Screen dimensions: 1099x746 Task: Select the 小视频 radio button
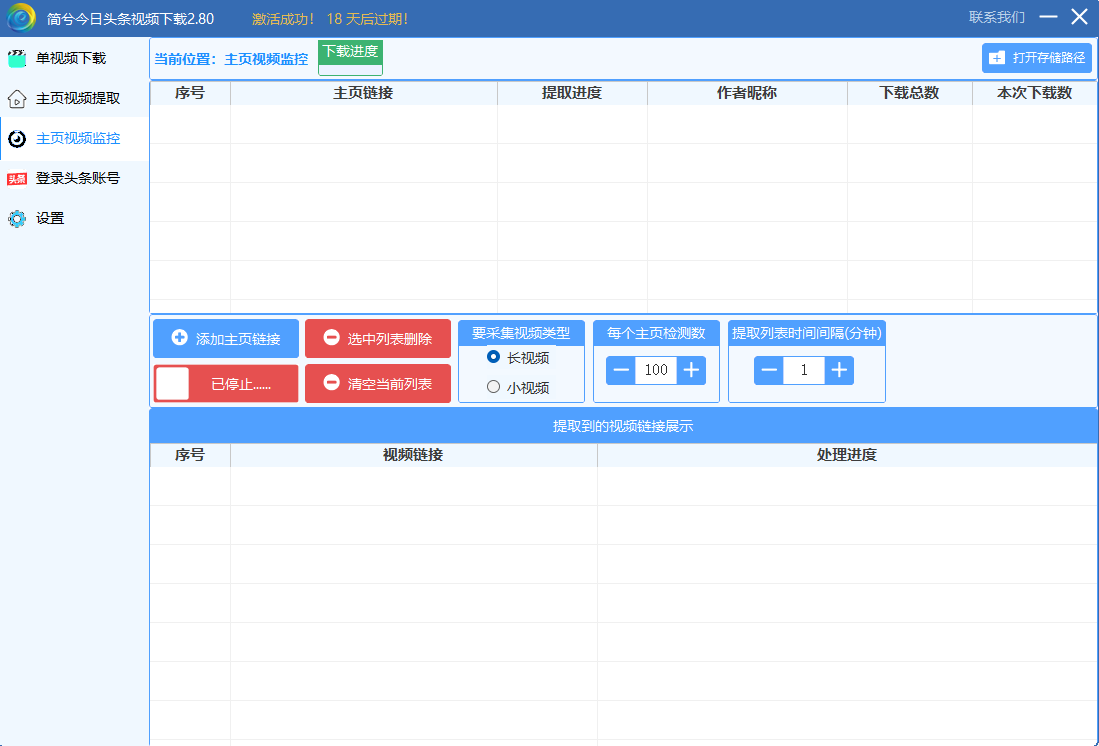click(493, 387)
